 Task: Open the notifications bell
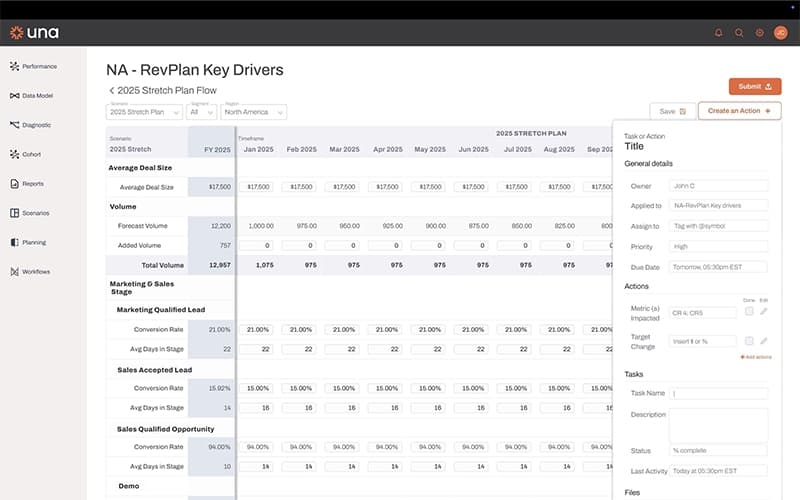[x=718, y=33]
